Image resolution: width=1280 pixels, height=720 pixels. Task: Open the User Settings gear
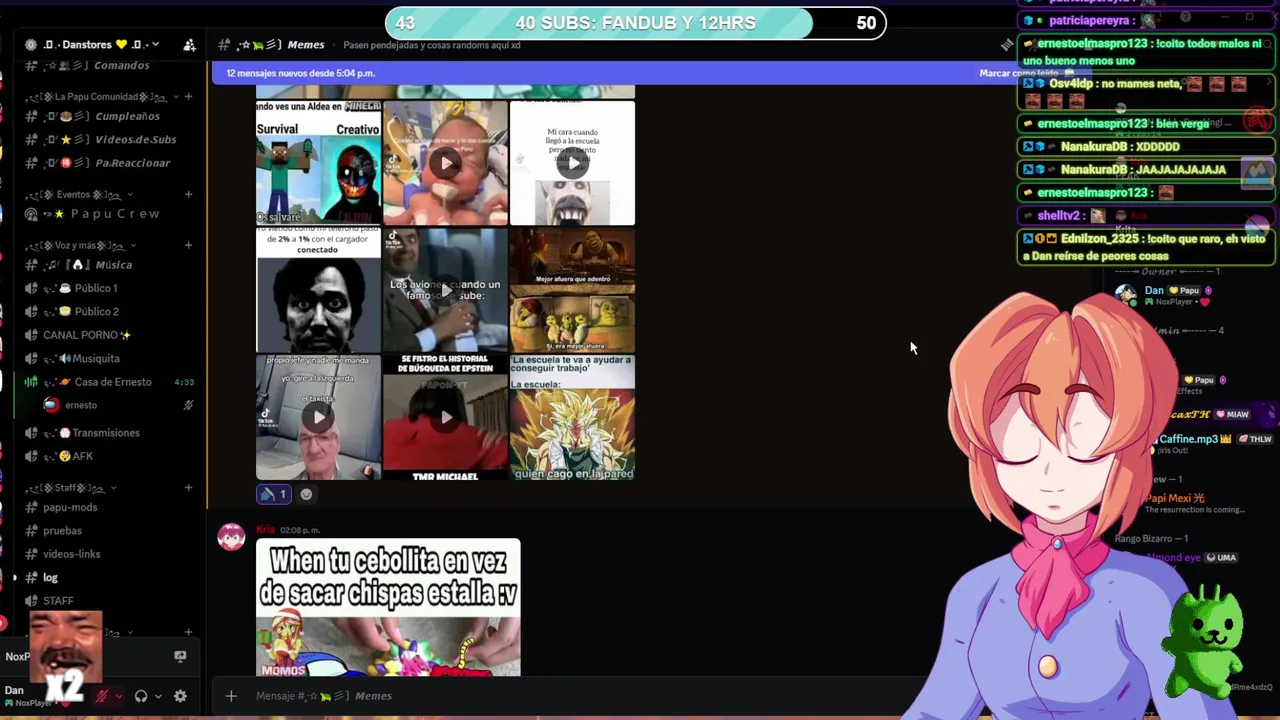180,696
